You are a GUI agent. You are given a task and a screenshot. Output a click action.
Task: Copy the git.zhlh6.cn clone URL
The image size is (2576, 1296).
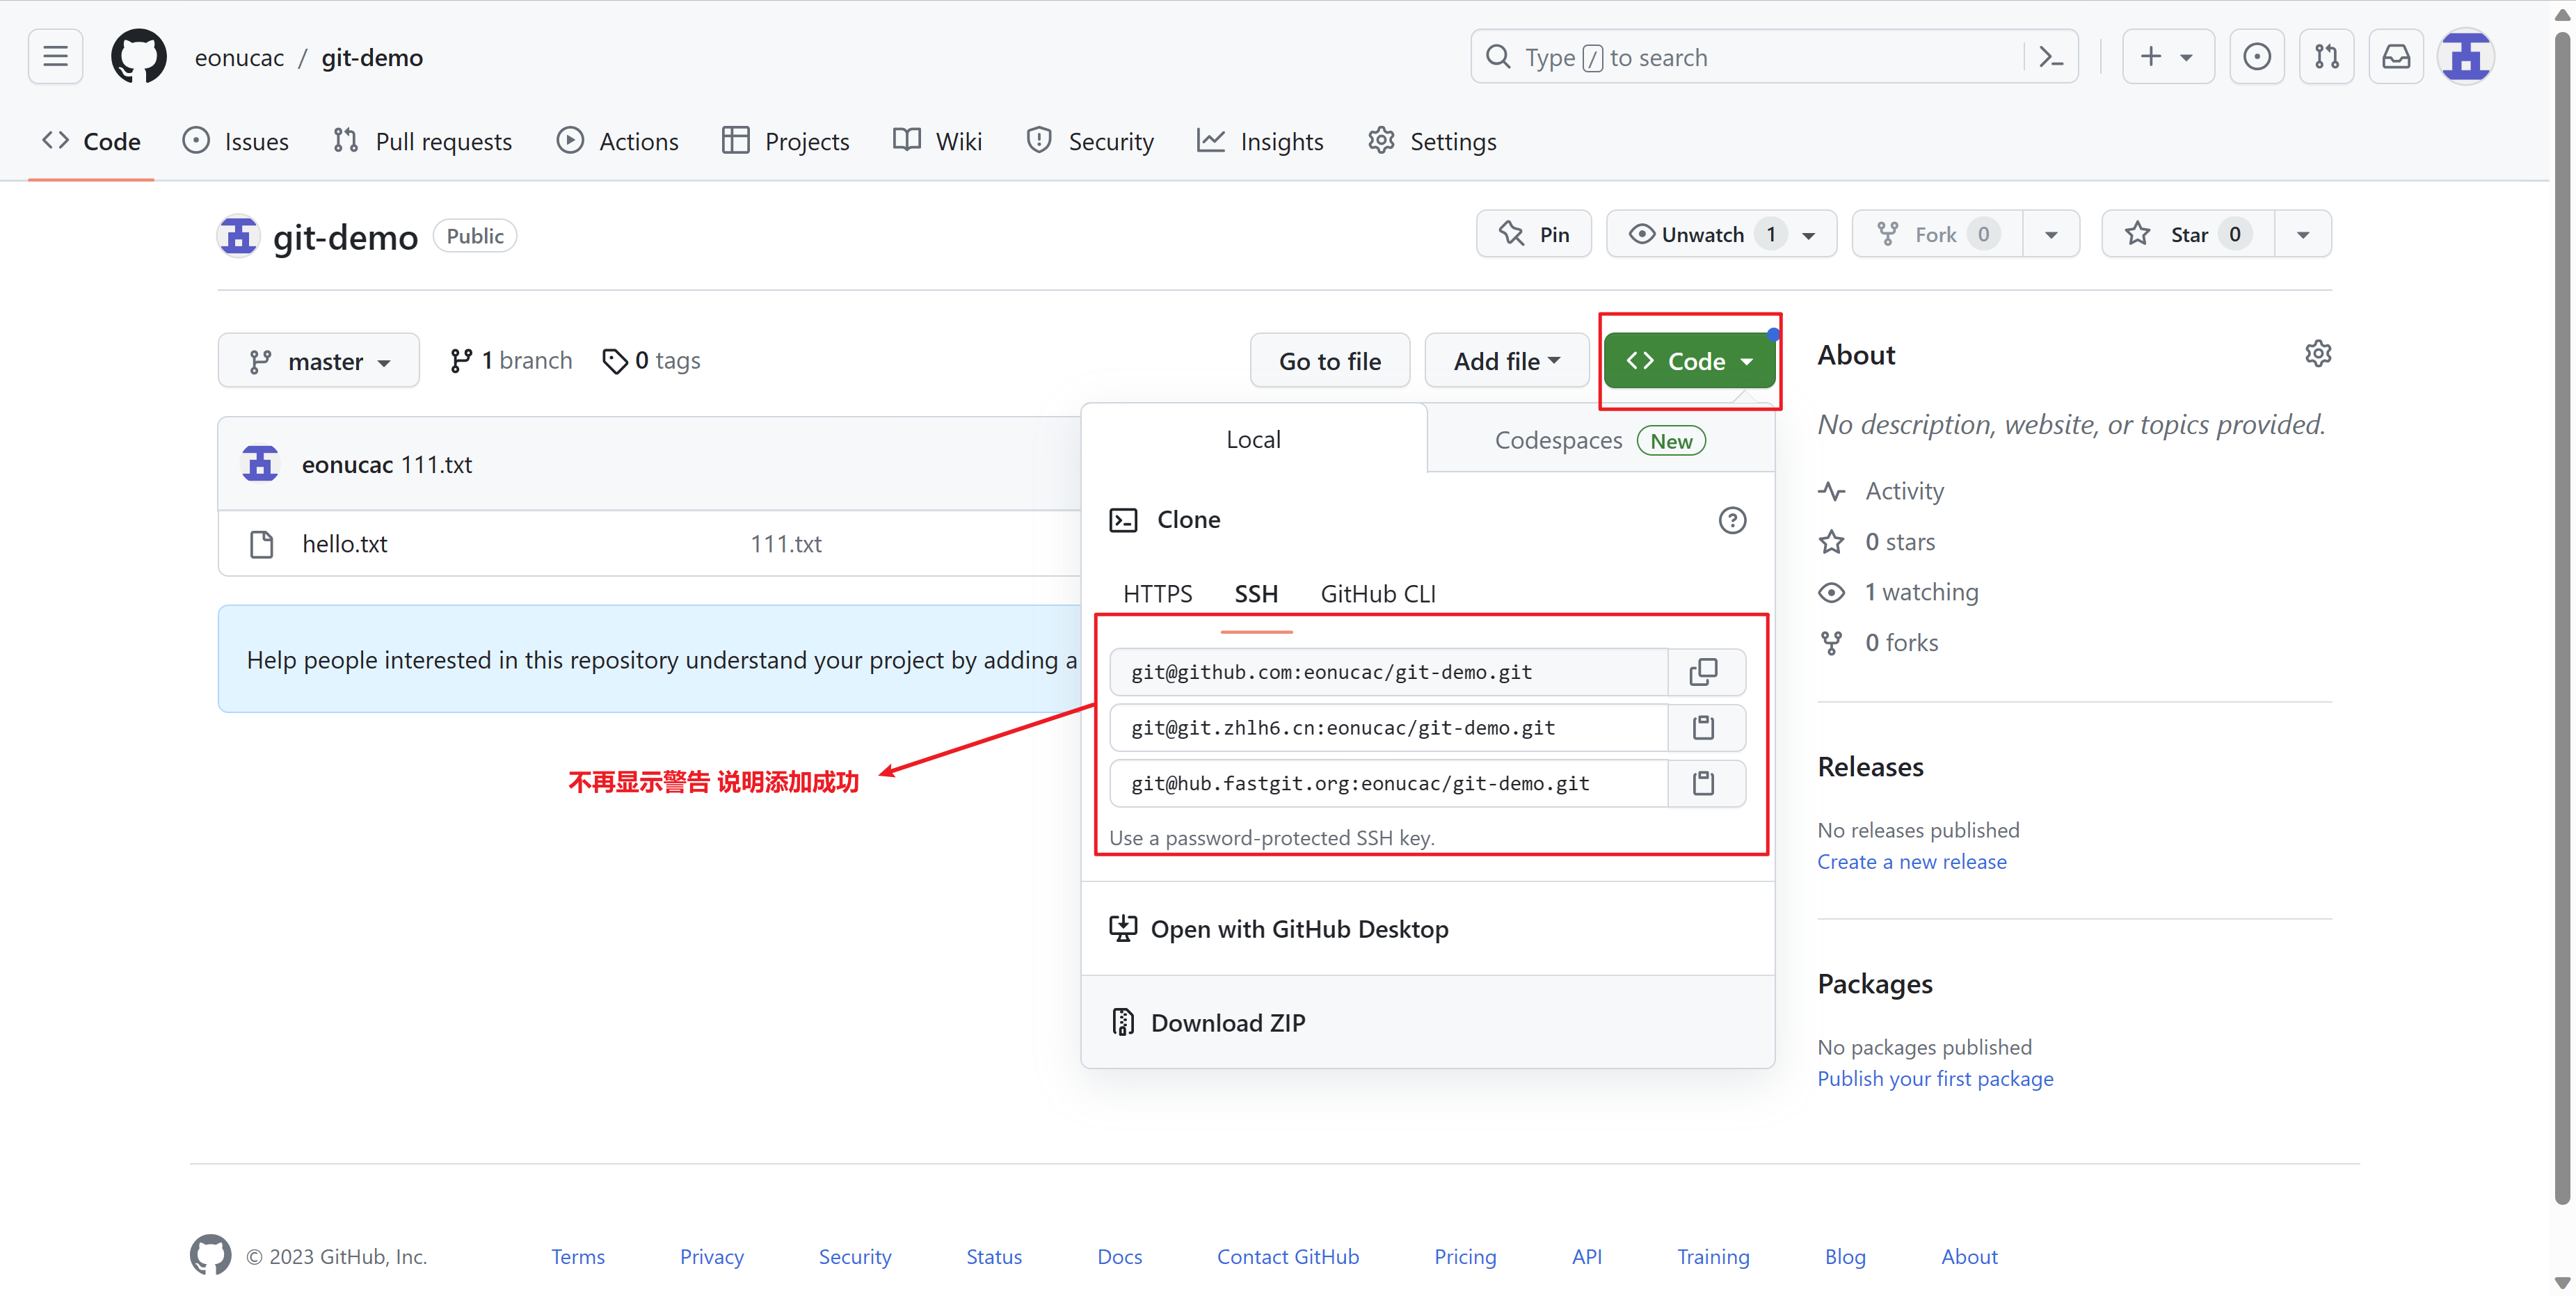(1703, 728)
